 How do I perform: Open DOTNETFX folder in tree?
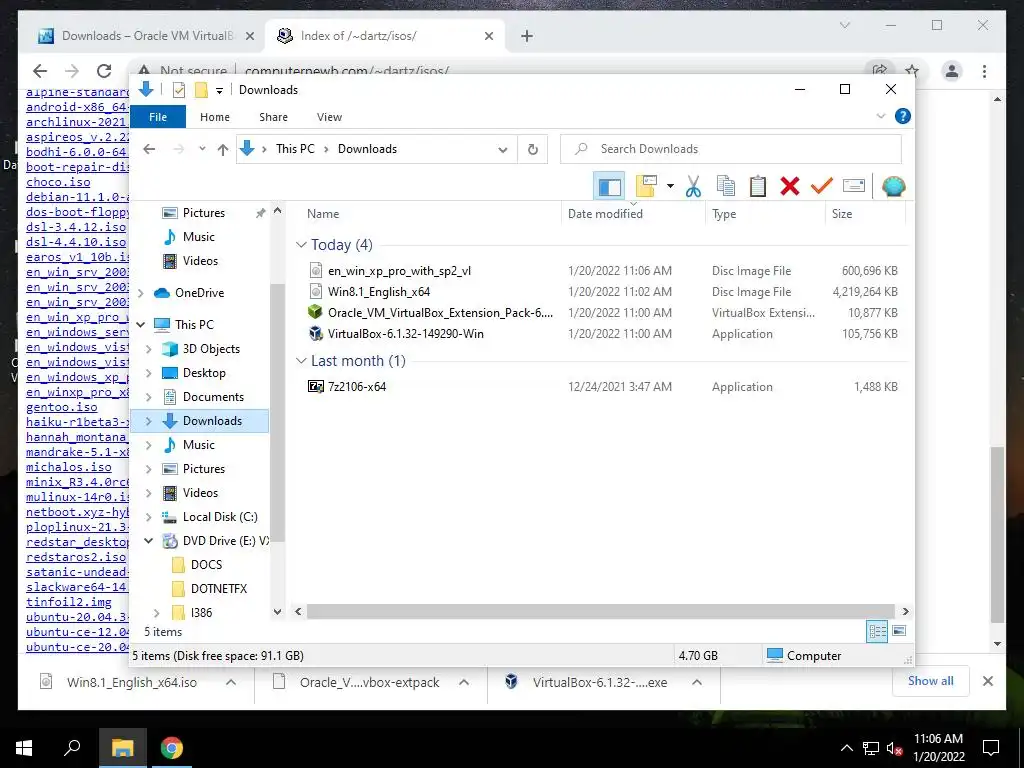(219, 589)
